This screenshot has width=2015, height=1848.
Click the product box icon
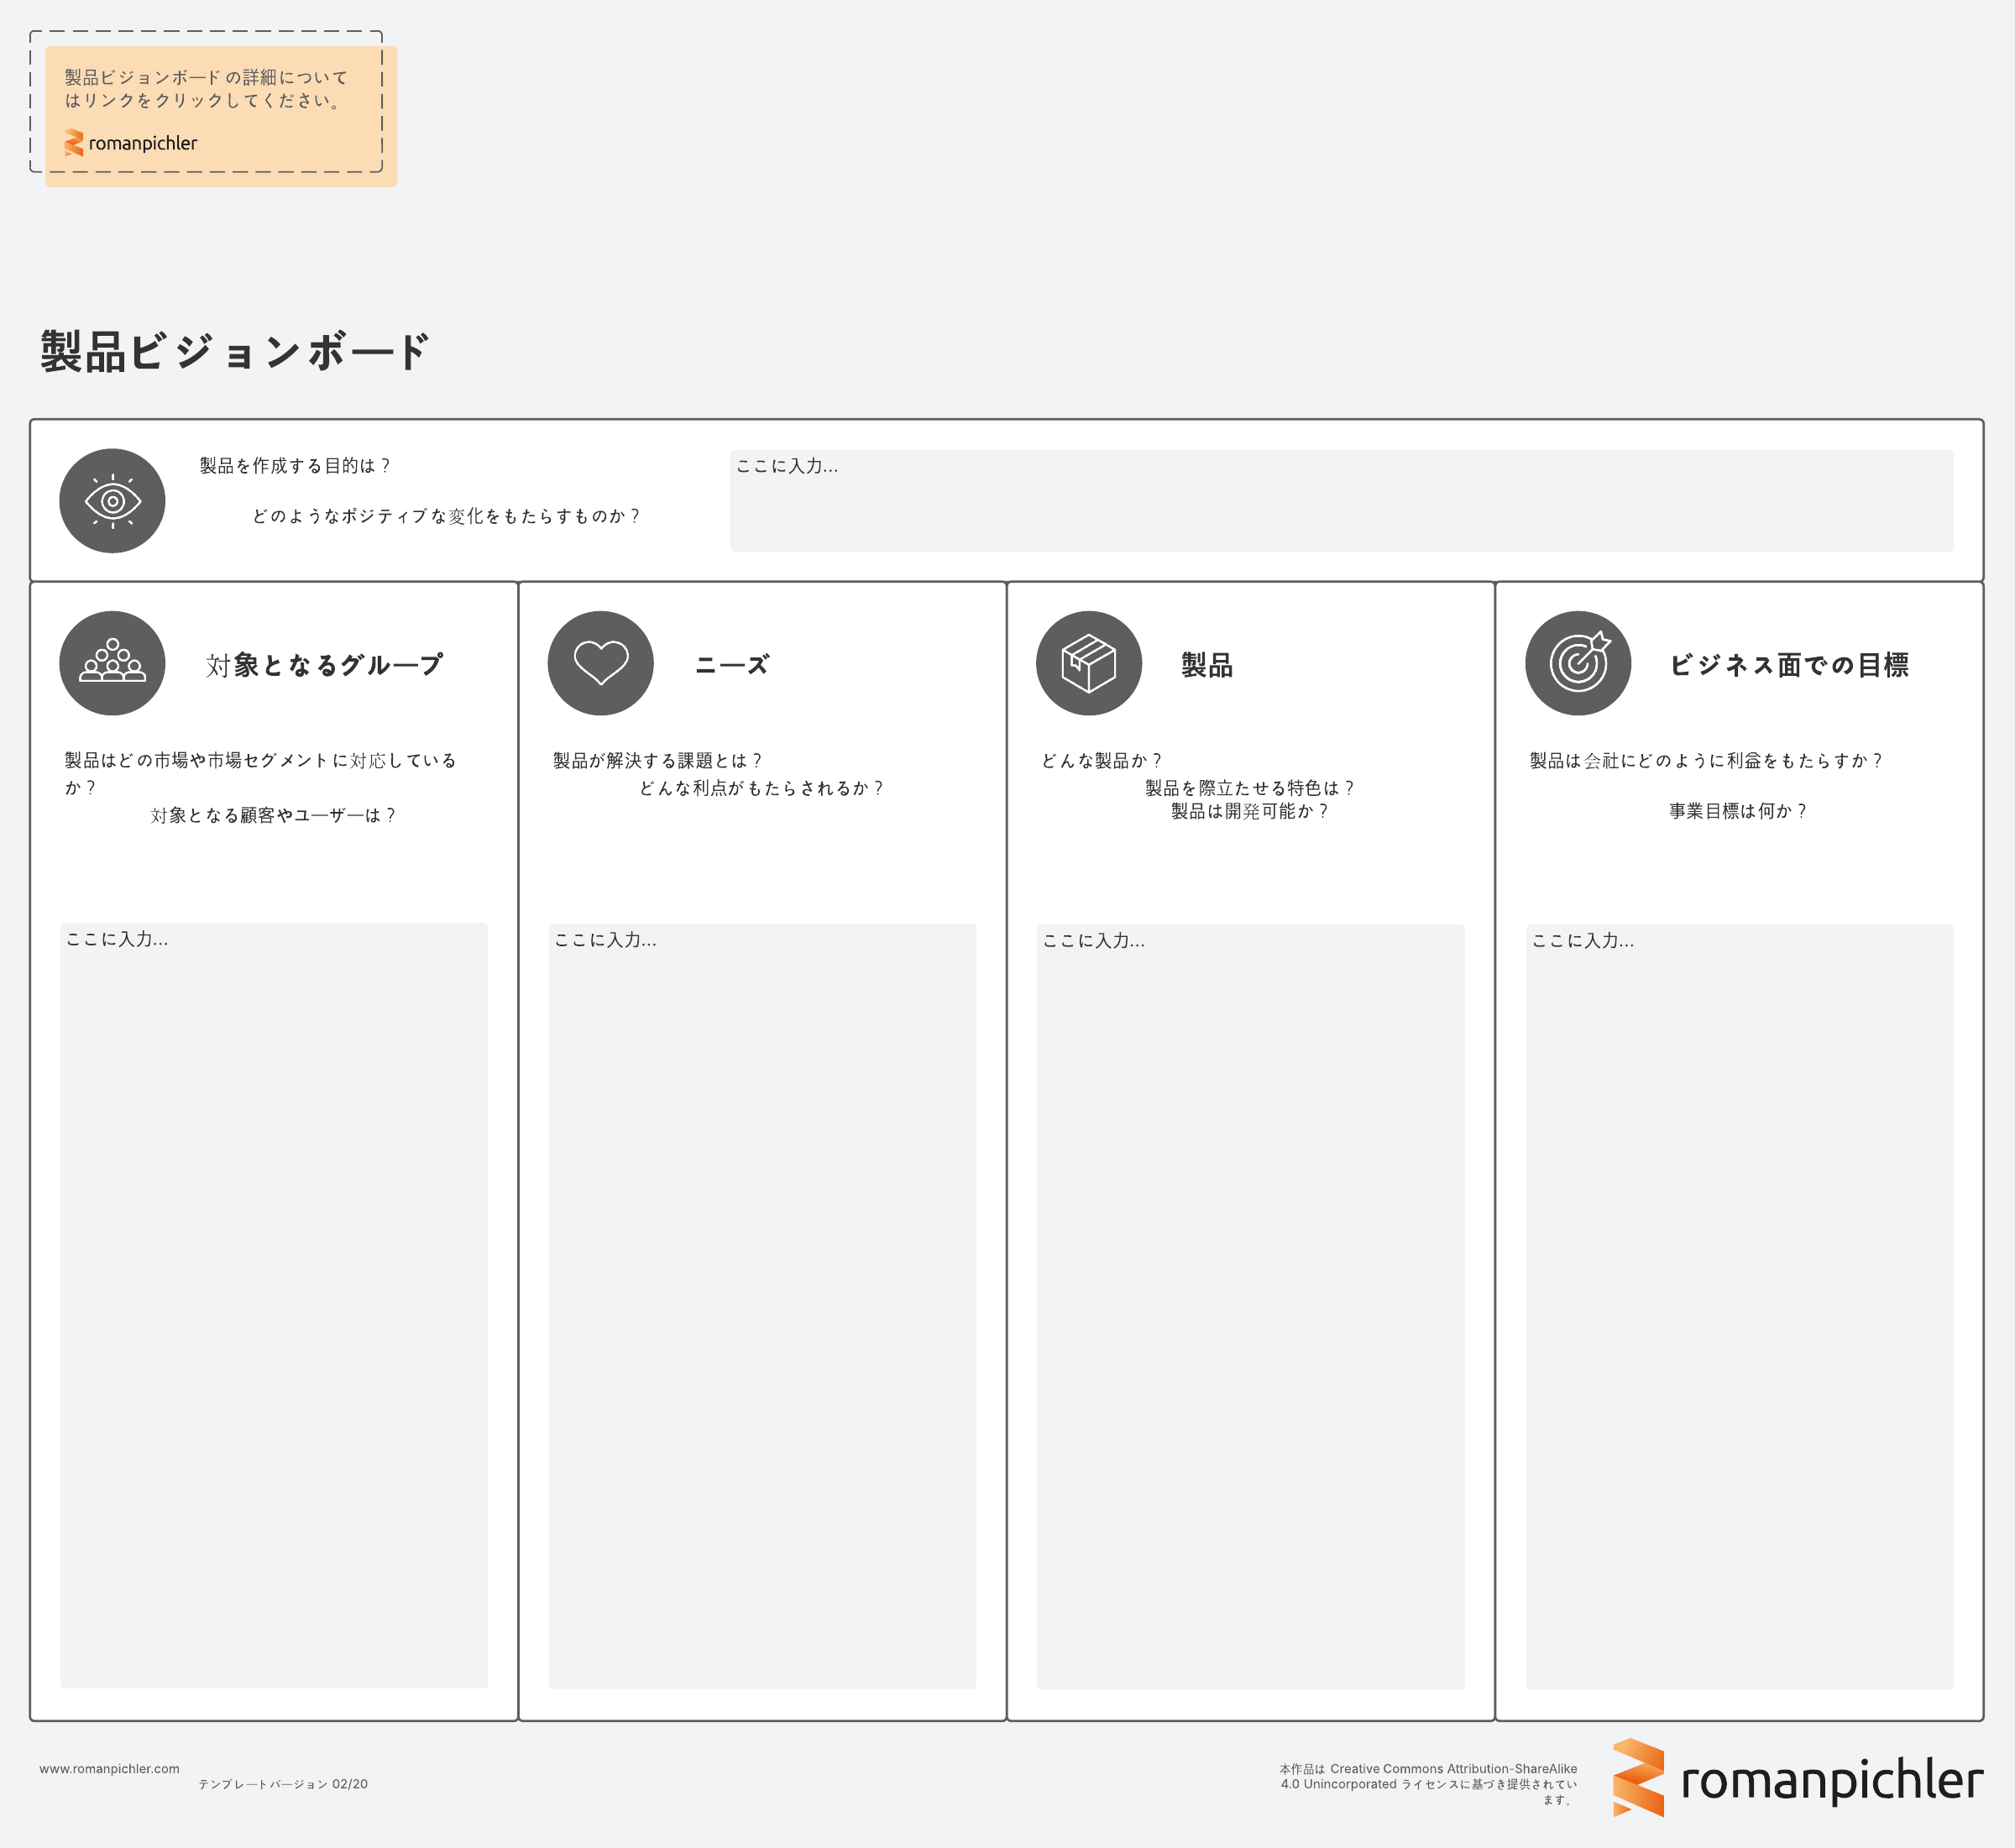(1088, 663)
